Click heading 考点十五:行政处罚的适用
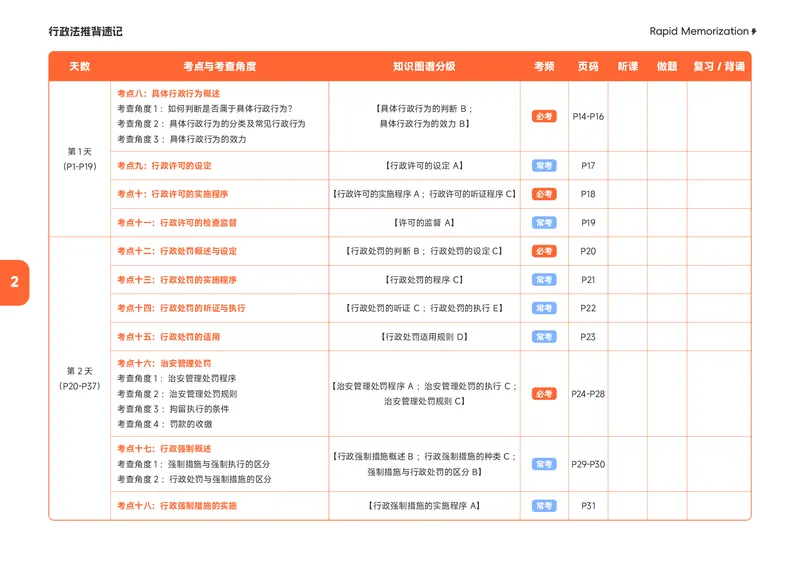Image resolution: width=800 pixels, height=566 pixels. 168,337
